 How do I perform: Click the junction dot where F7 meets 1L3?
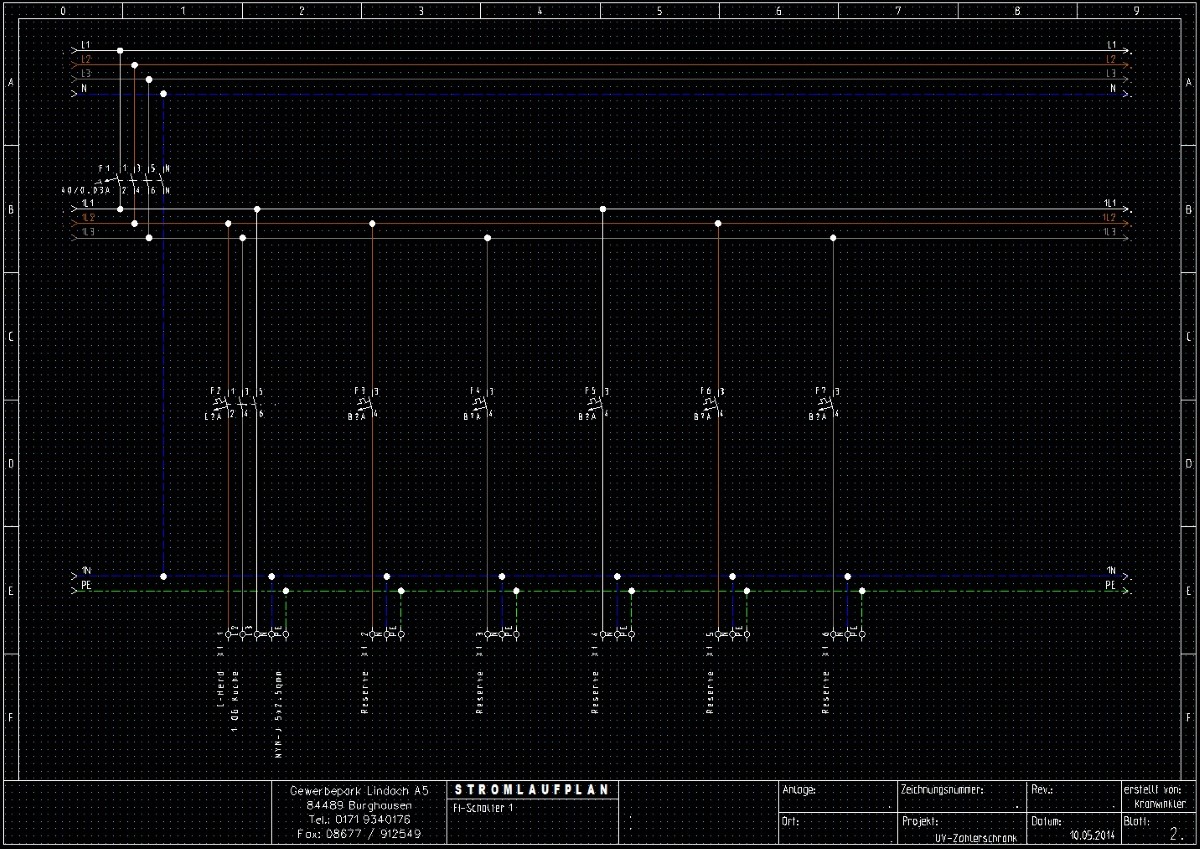coord(833,238)
